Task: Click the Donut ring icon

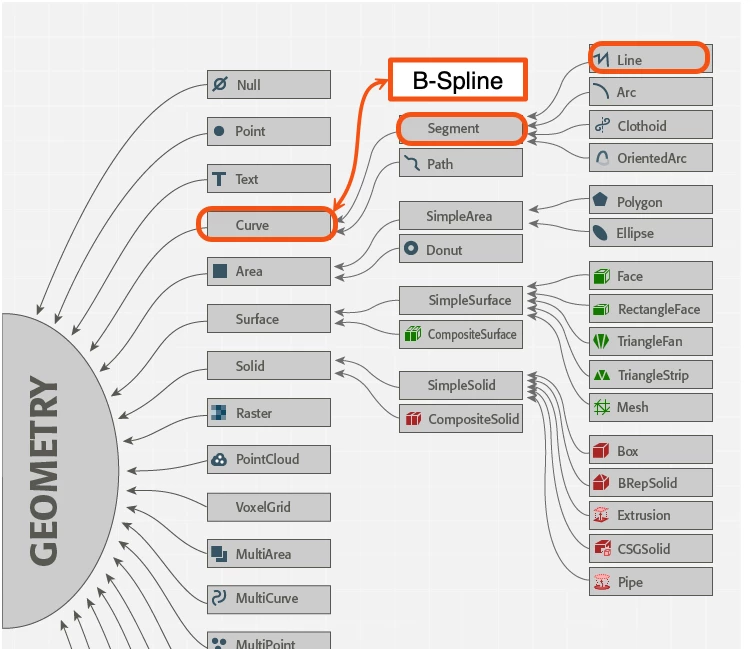Action: tap(411, 248)
